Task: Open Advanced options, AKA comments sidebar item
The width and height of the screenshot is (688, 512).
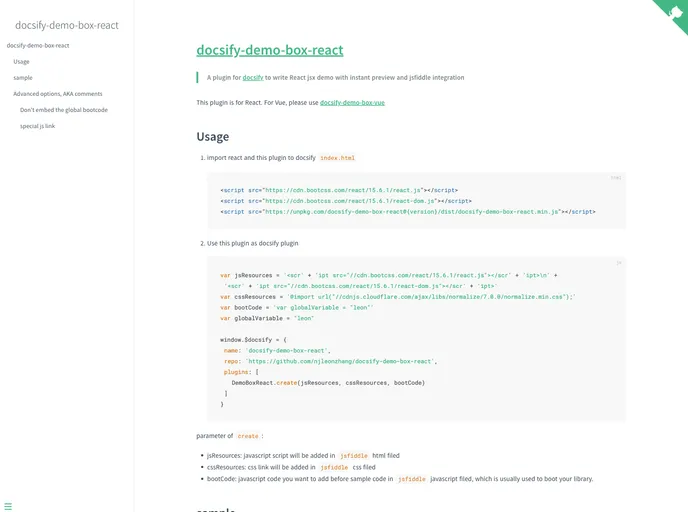Action: 57,94
